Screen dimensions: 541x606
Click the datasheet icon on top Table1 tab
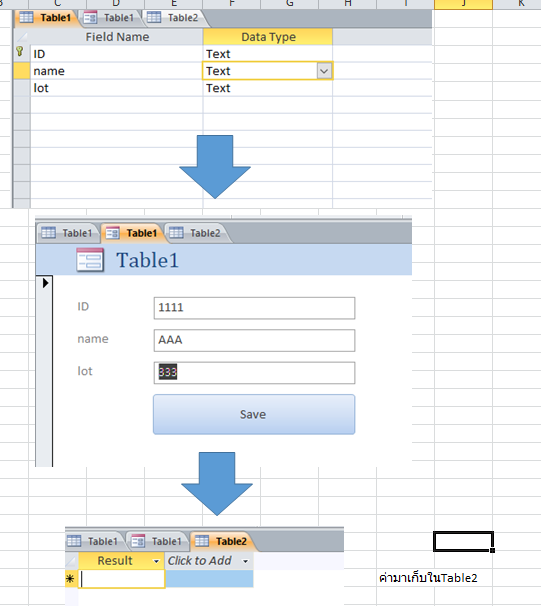tap(26, 18)
